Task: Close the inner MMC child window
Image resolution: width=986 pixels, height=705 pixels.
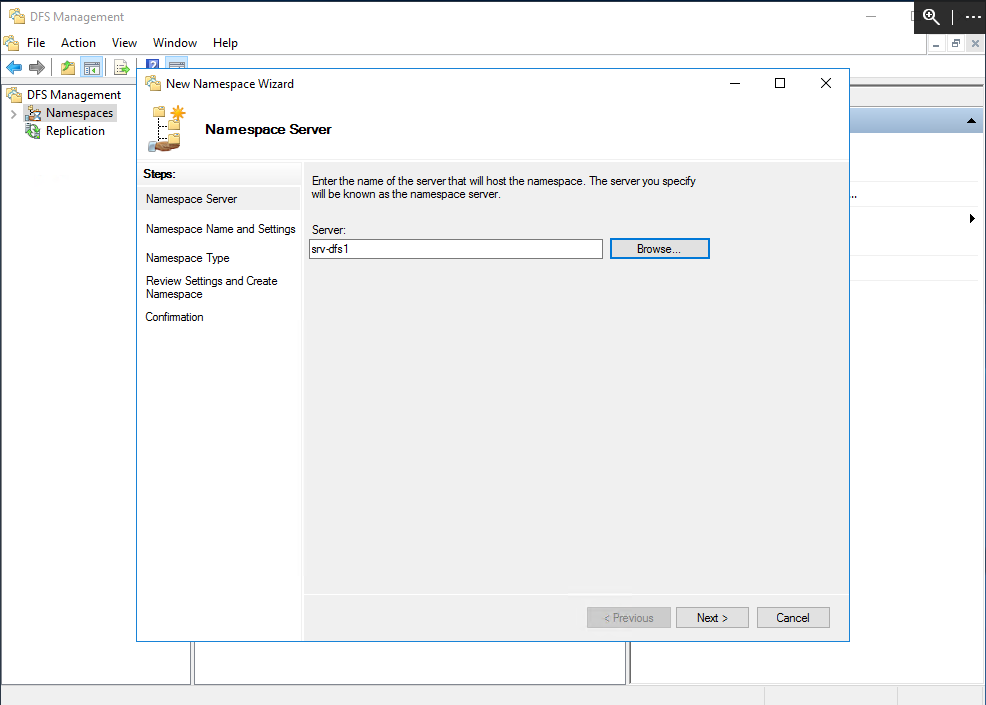Action: (975, 43)
